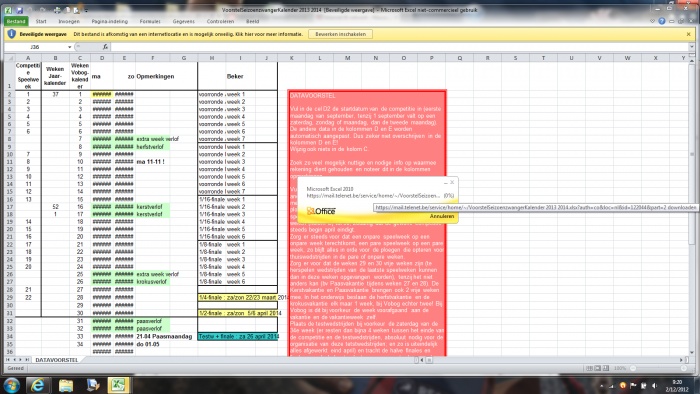Expand the Quick Access Toolbar customize arrow
The height and width of the screenshot is (394, 700).
tap(86, 10)
